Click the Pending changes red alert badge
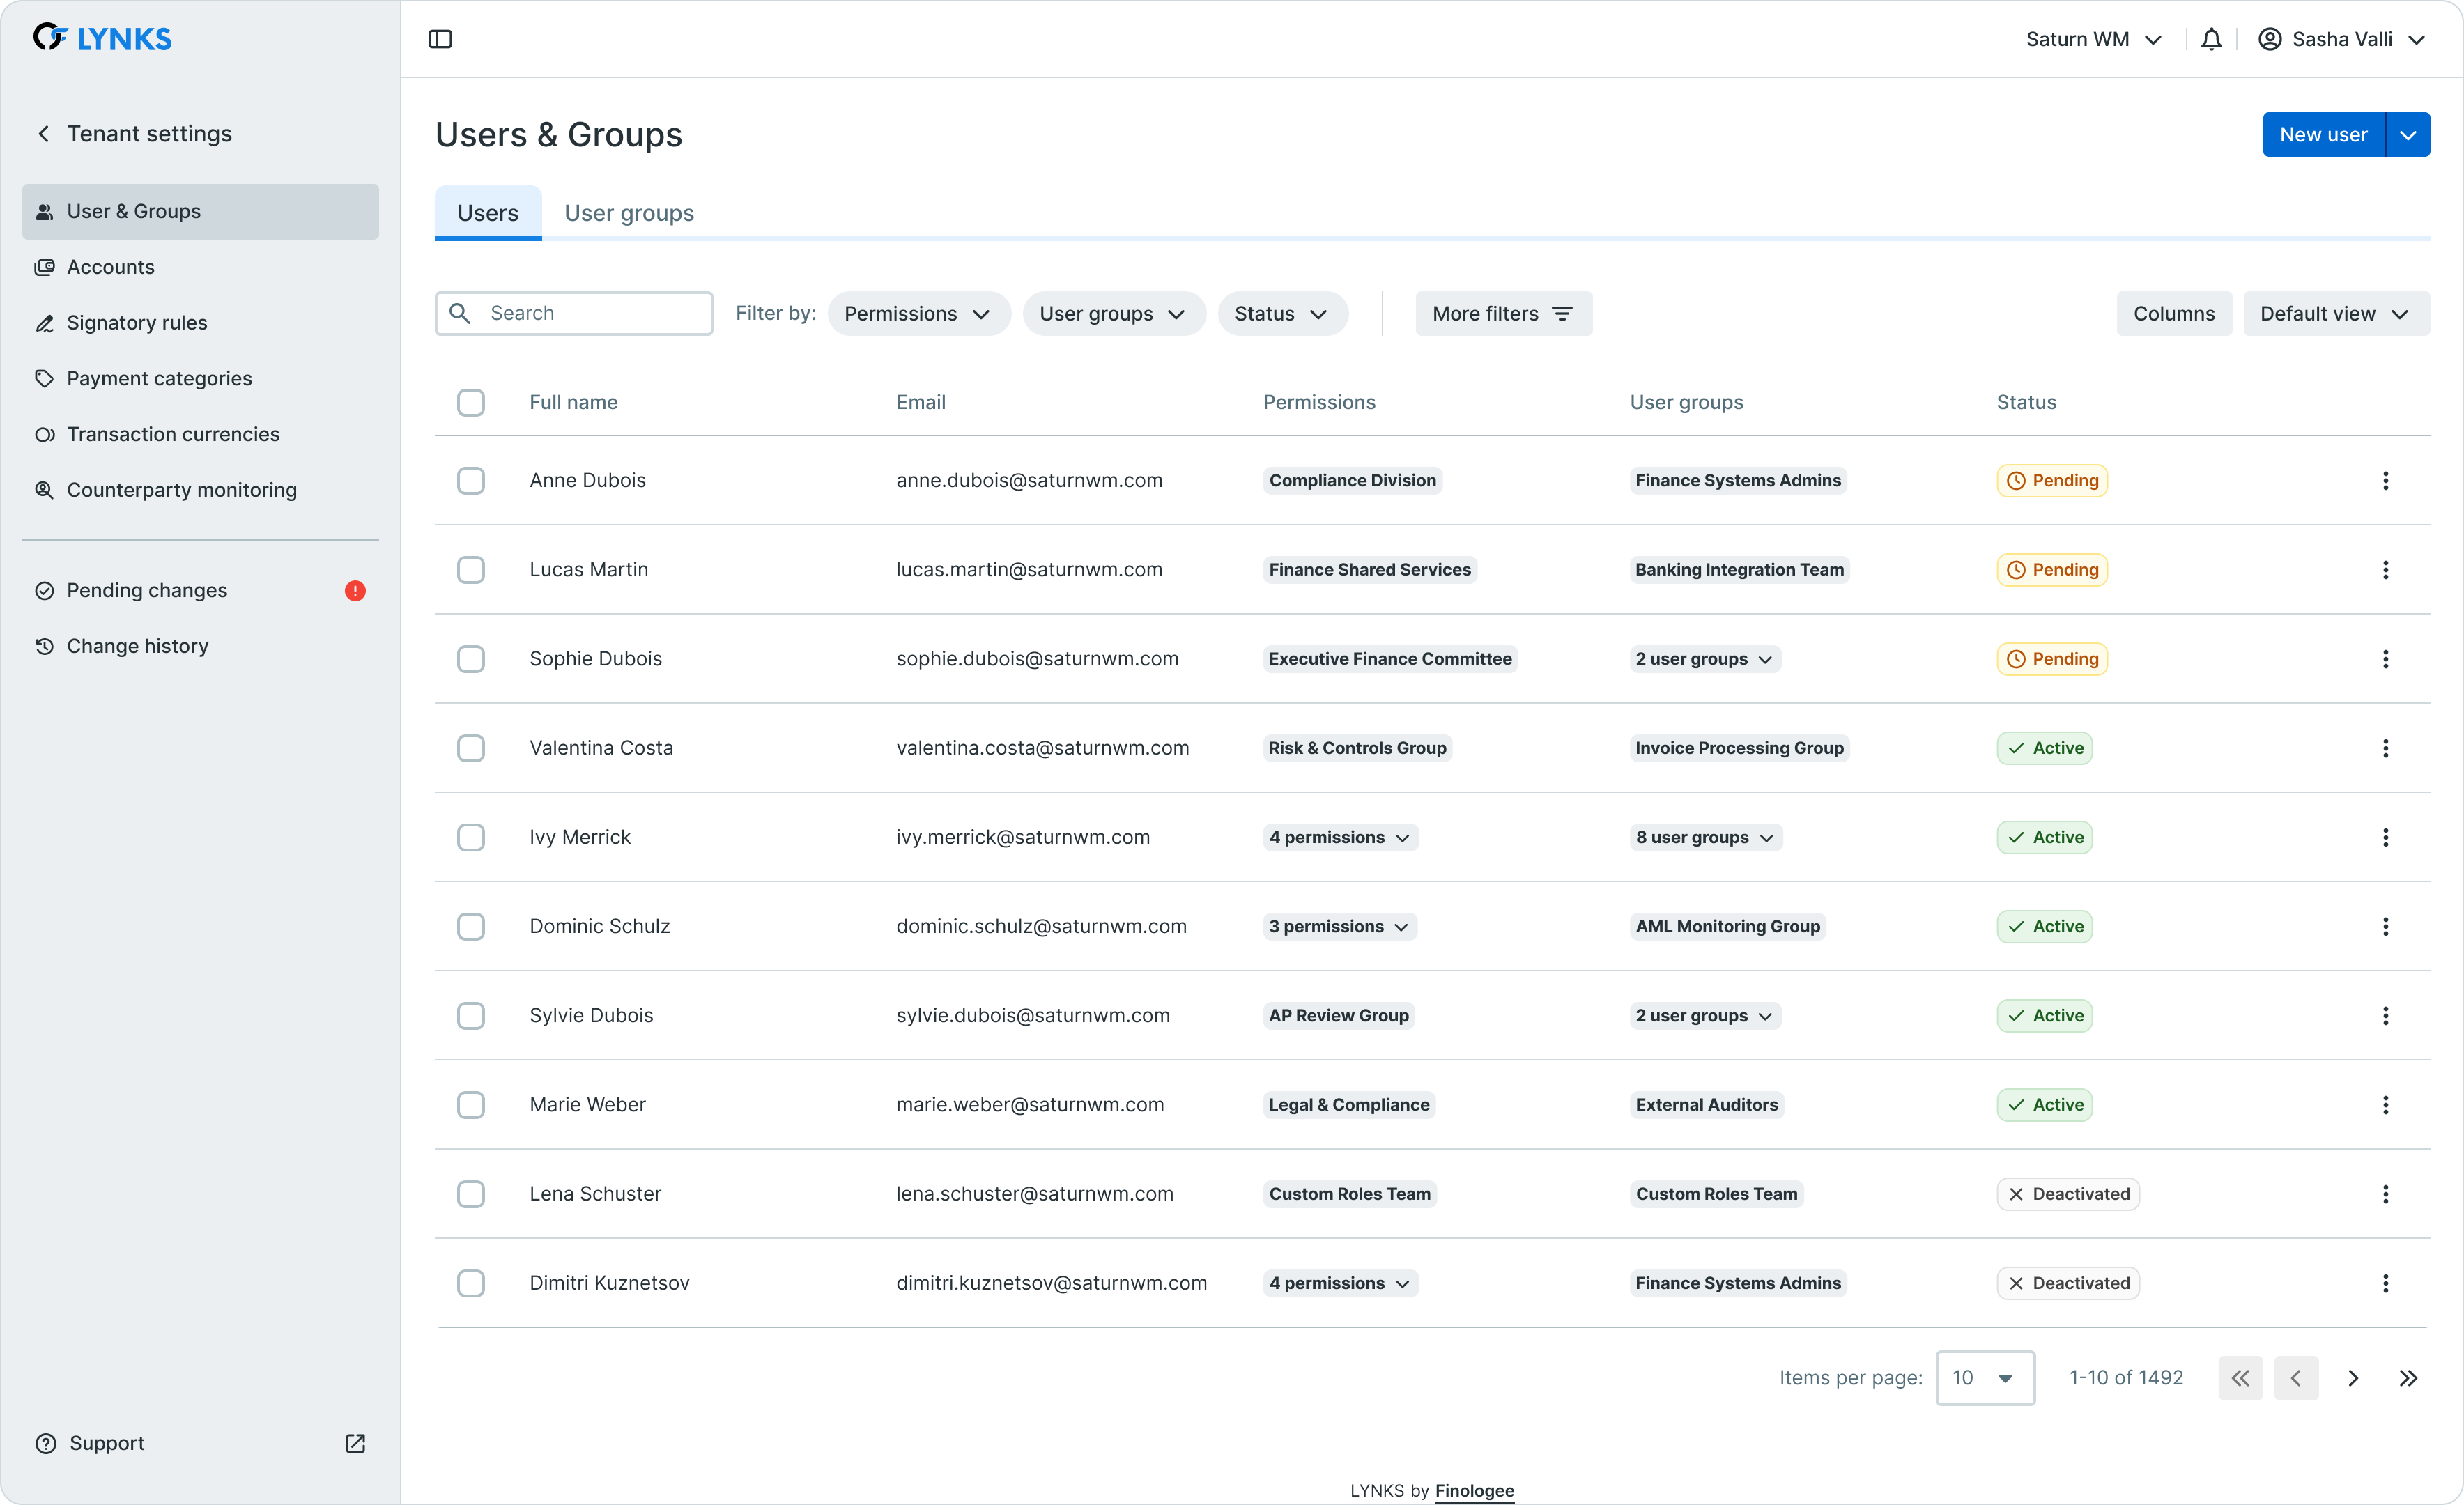This screenshot has width=2464, height=1505. pos(355,591)
